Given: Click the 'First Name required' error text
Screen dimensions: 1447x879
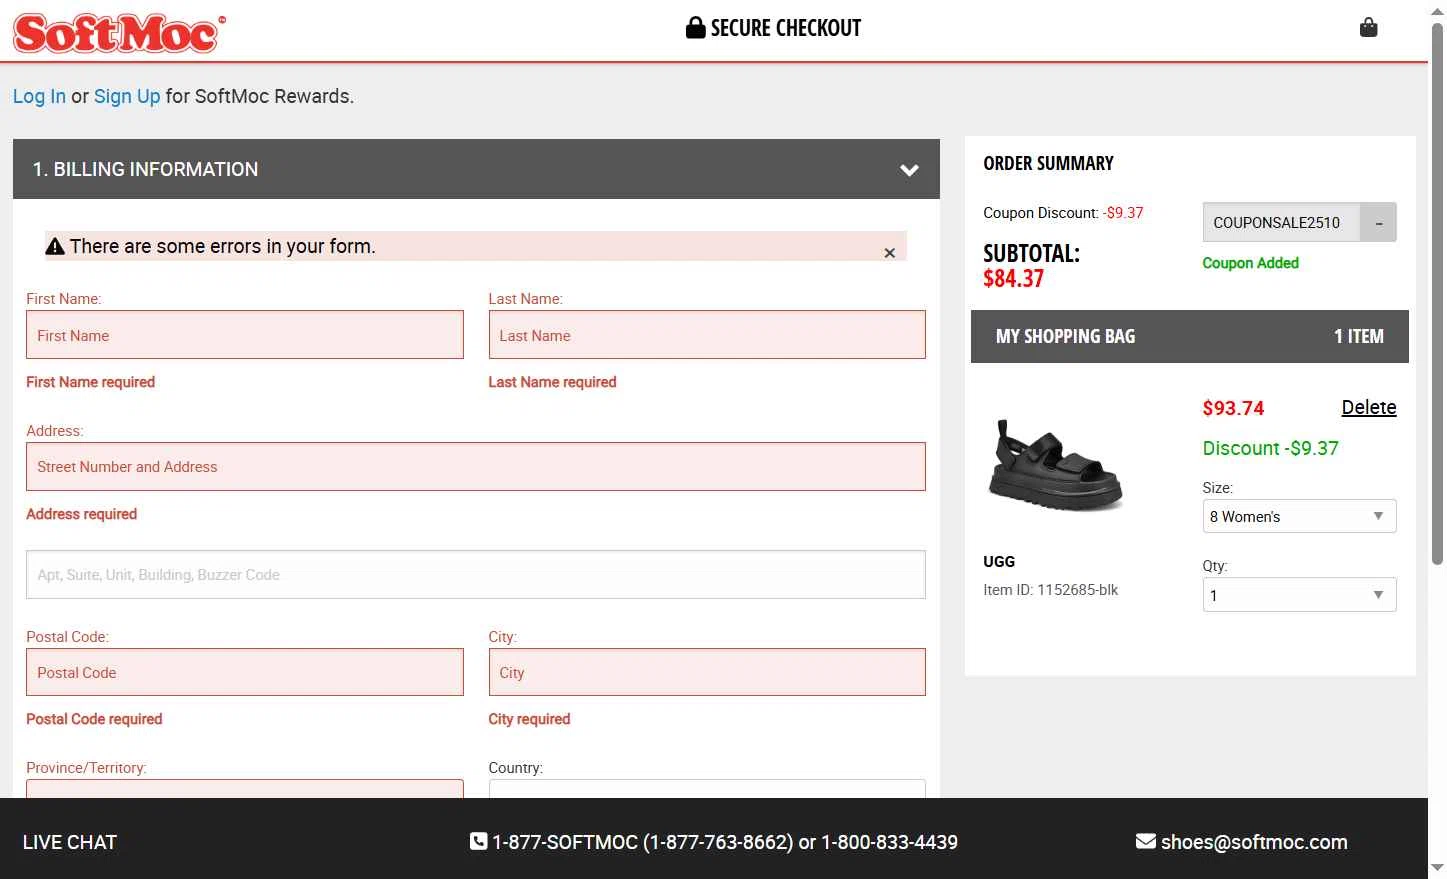Looking at the screenshot, I should (90, 382).
